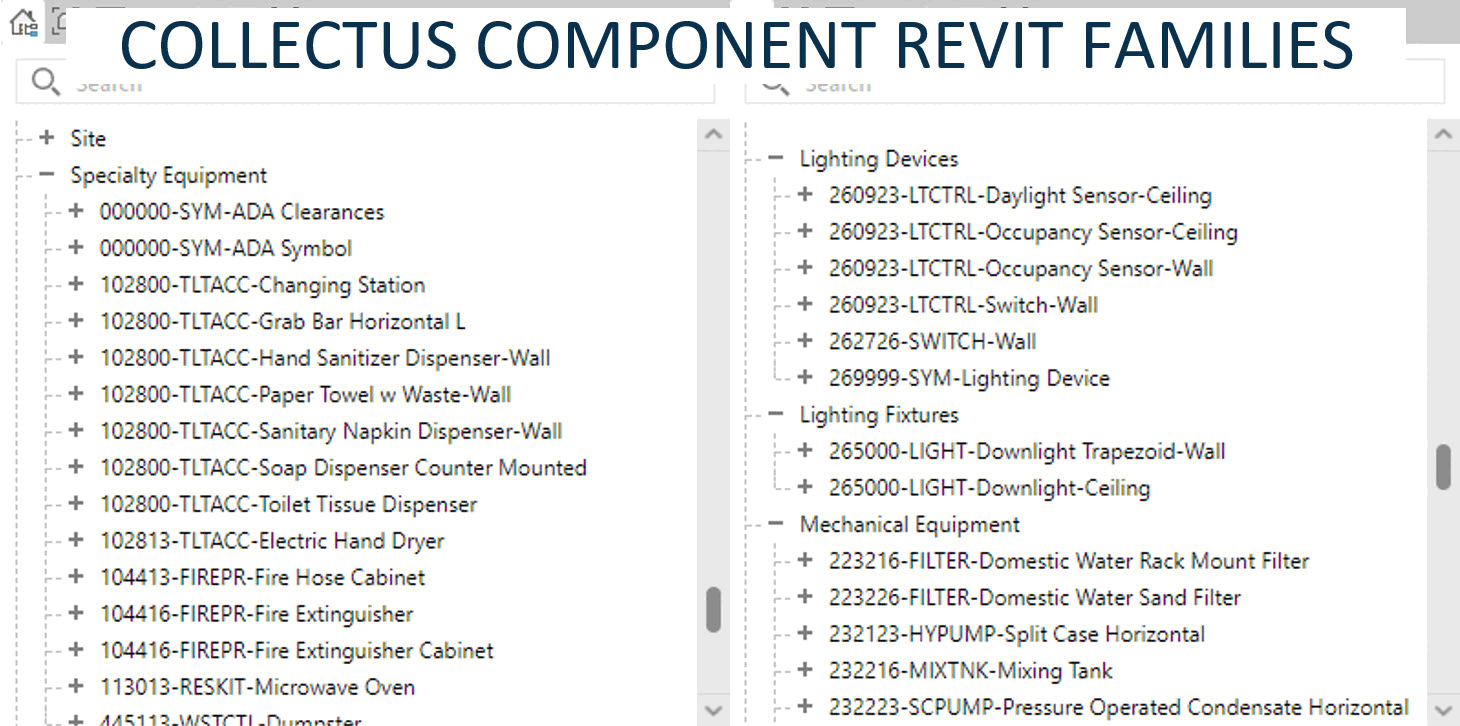Click the left panel search magnifier icon

[x=45, y=83]
